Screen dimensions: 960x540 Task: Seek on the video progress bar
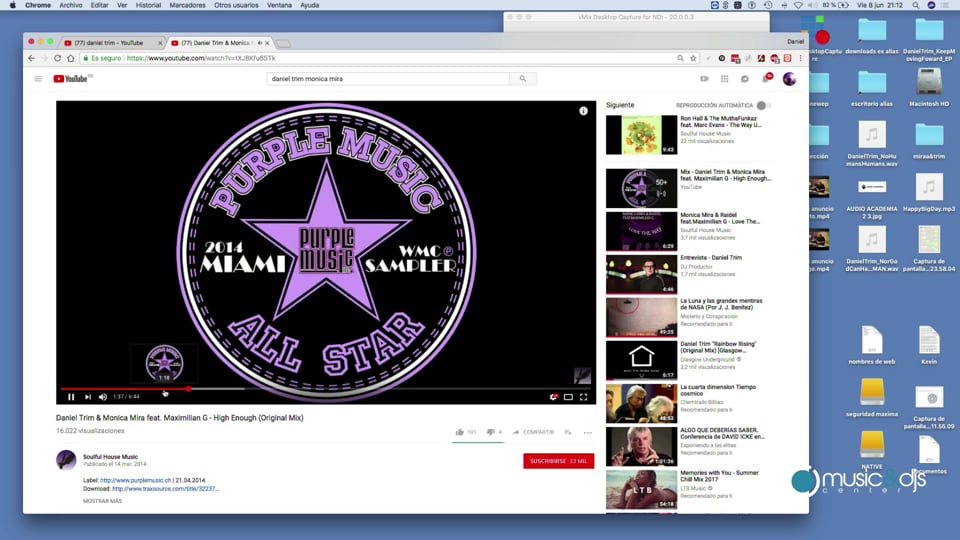point(326,389)
